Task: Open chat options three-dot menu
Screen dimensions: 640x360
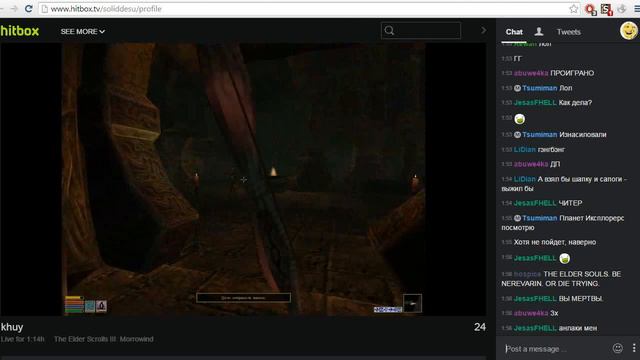Action: point(634,348)
